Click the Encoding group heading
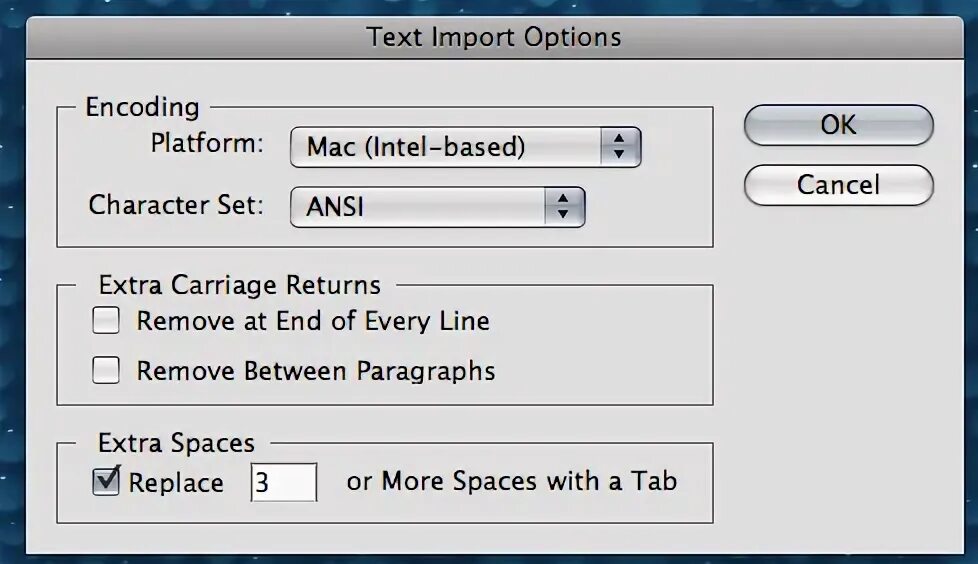This screenshot has height=564, width=978. (142, 107)
